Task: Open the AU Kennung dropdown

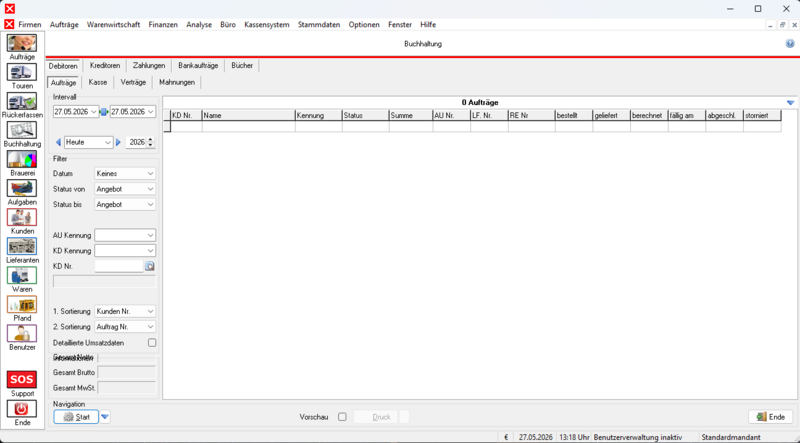Action: 151,235
